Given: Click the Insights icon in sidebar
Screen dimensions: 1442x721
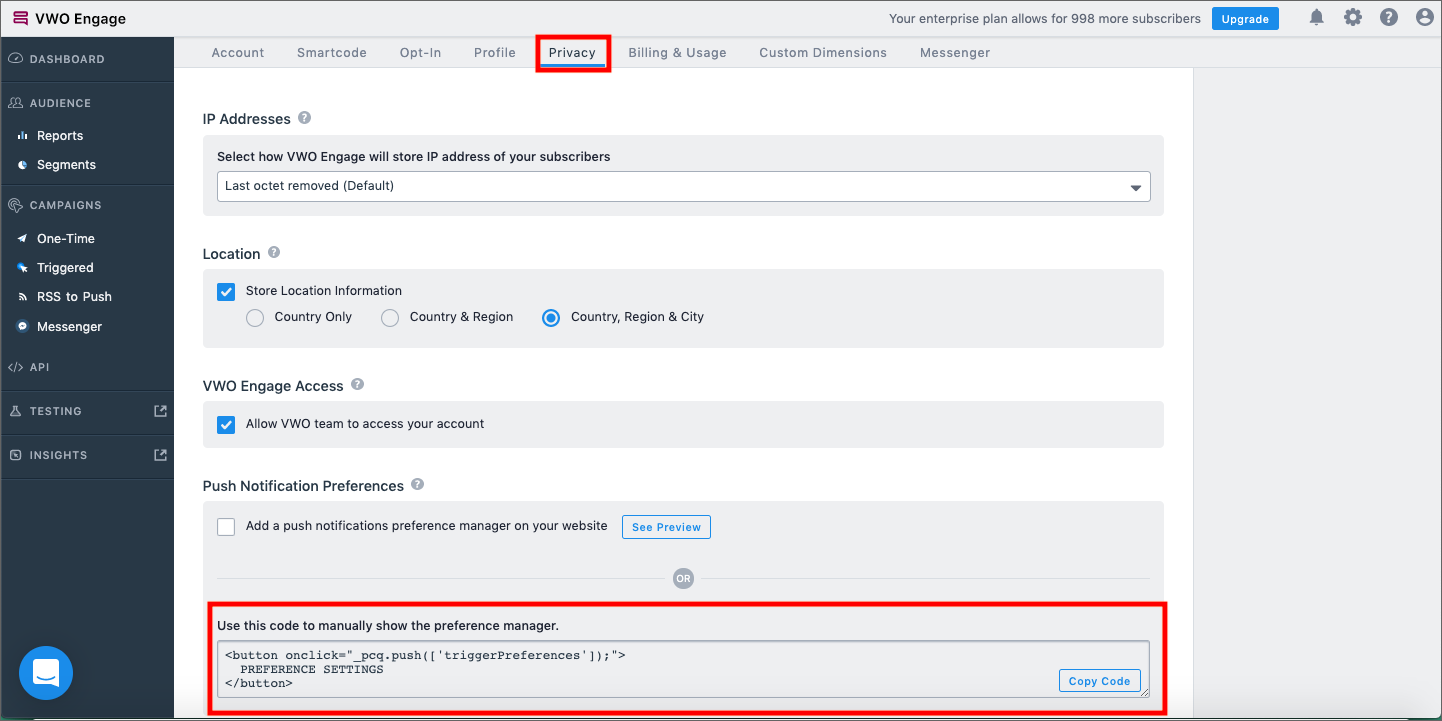Looking at the screenshot, I should pos(15,455).
